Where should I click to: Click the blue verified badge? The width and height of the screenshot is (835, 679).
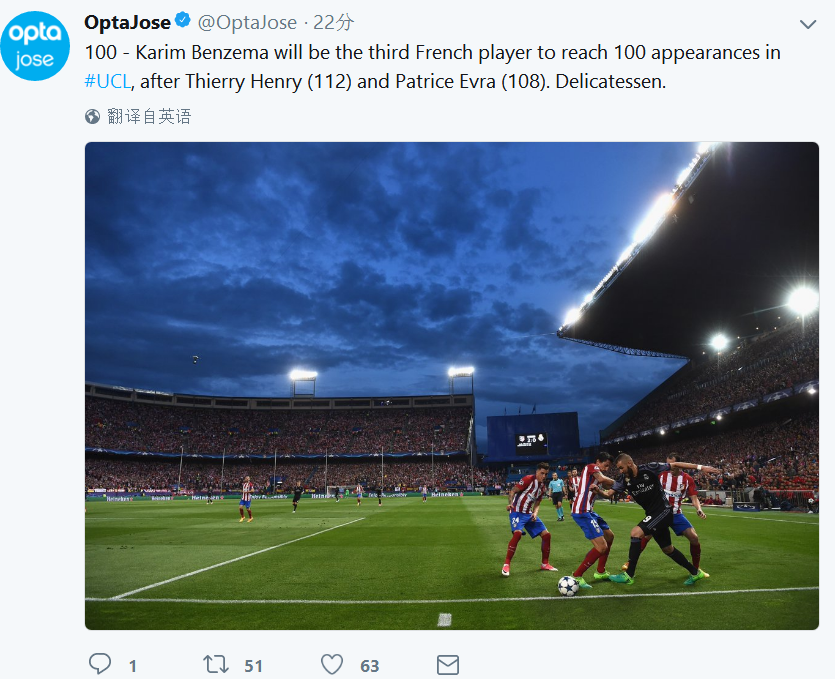pos(183,21)
